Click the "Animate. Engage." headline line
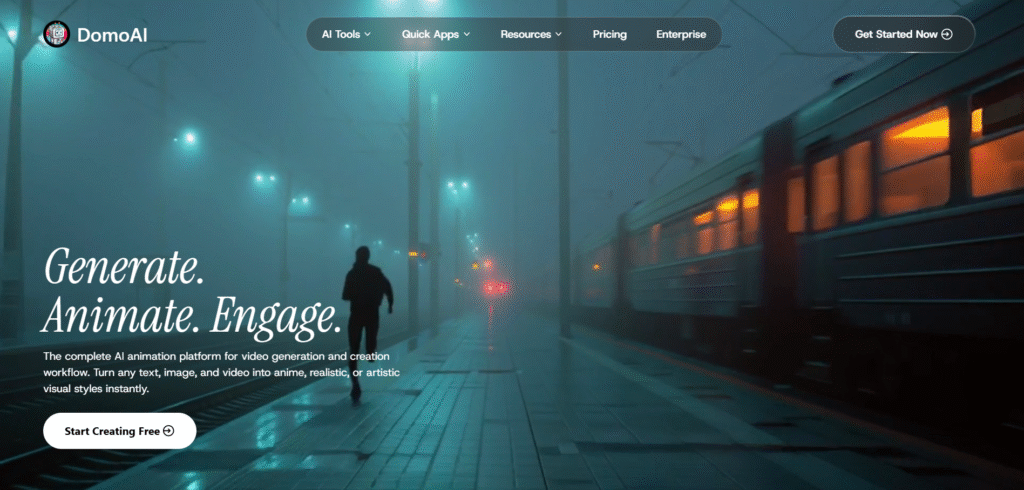This screenshot has height=490, width=1024. [192, 316]
